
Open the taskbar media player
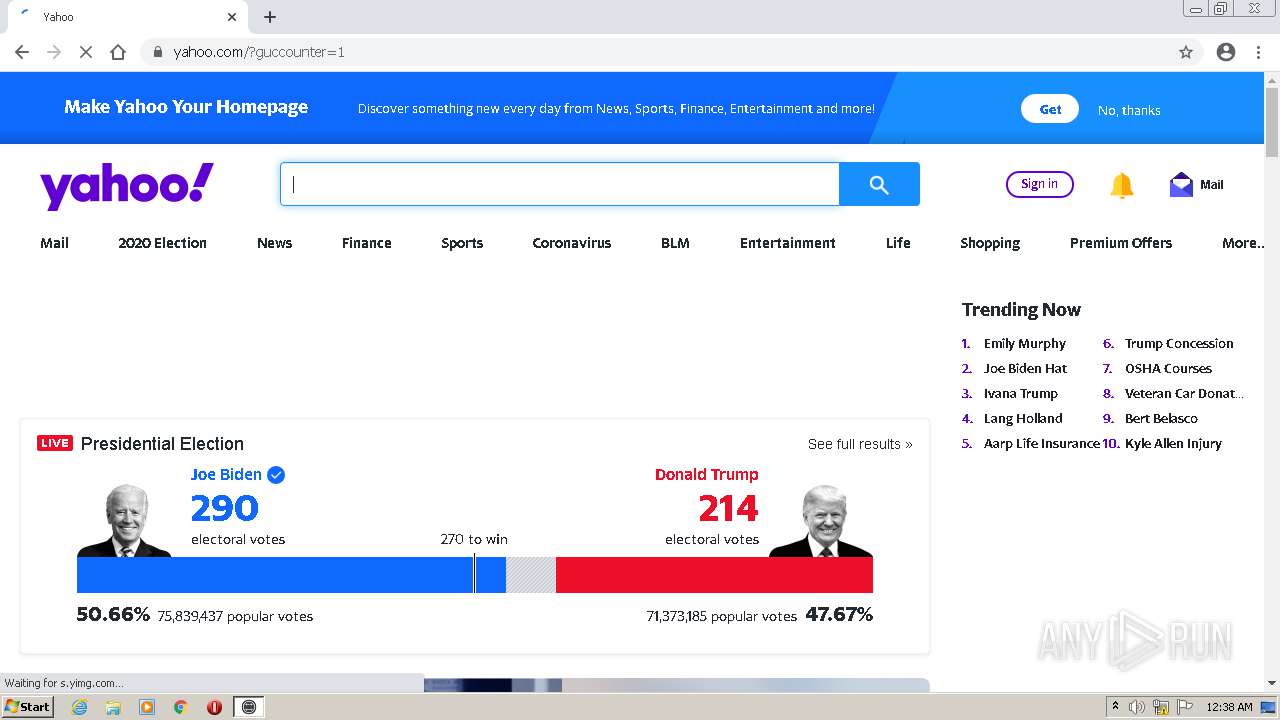[147, 707]
